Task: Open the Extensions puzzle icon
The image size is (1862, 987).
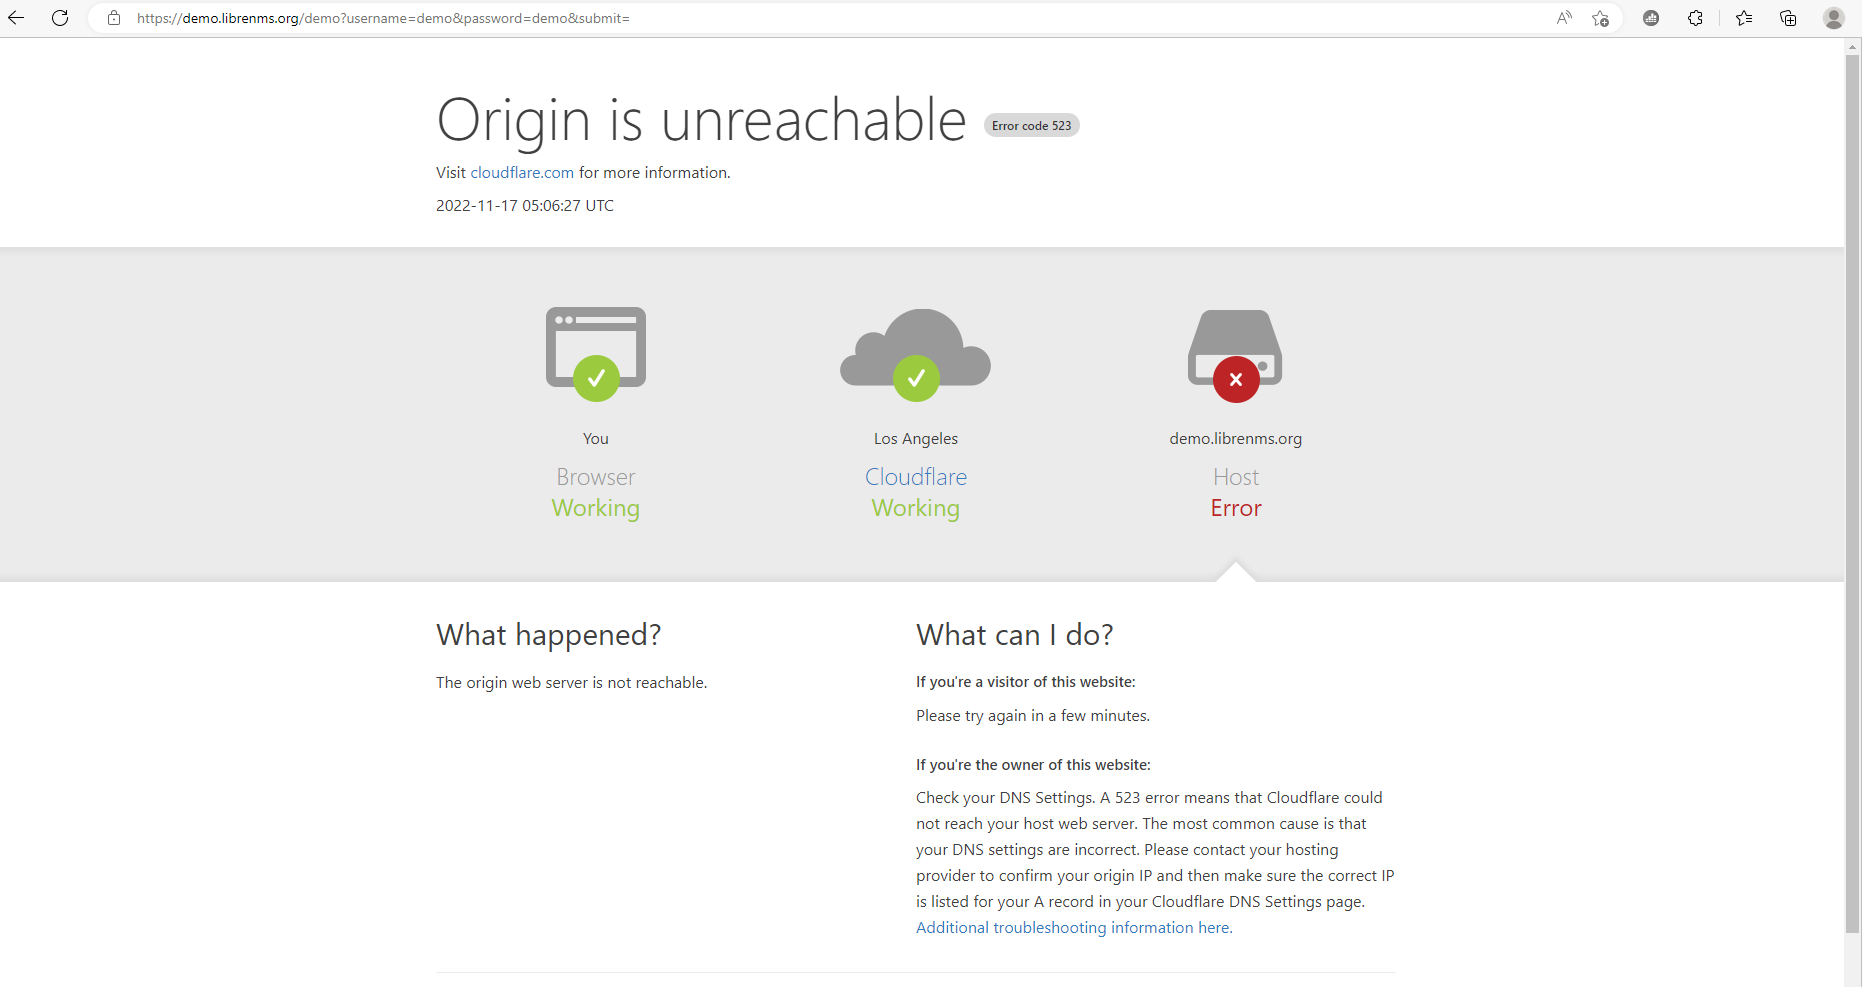Action: point(1695,18)
